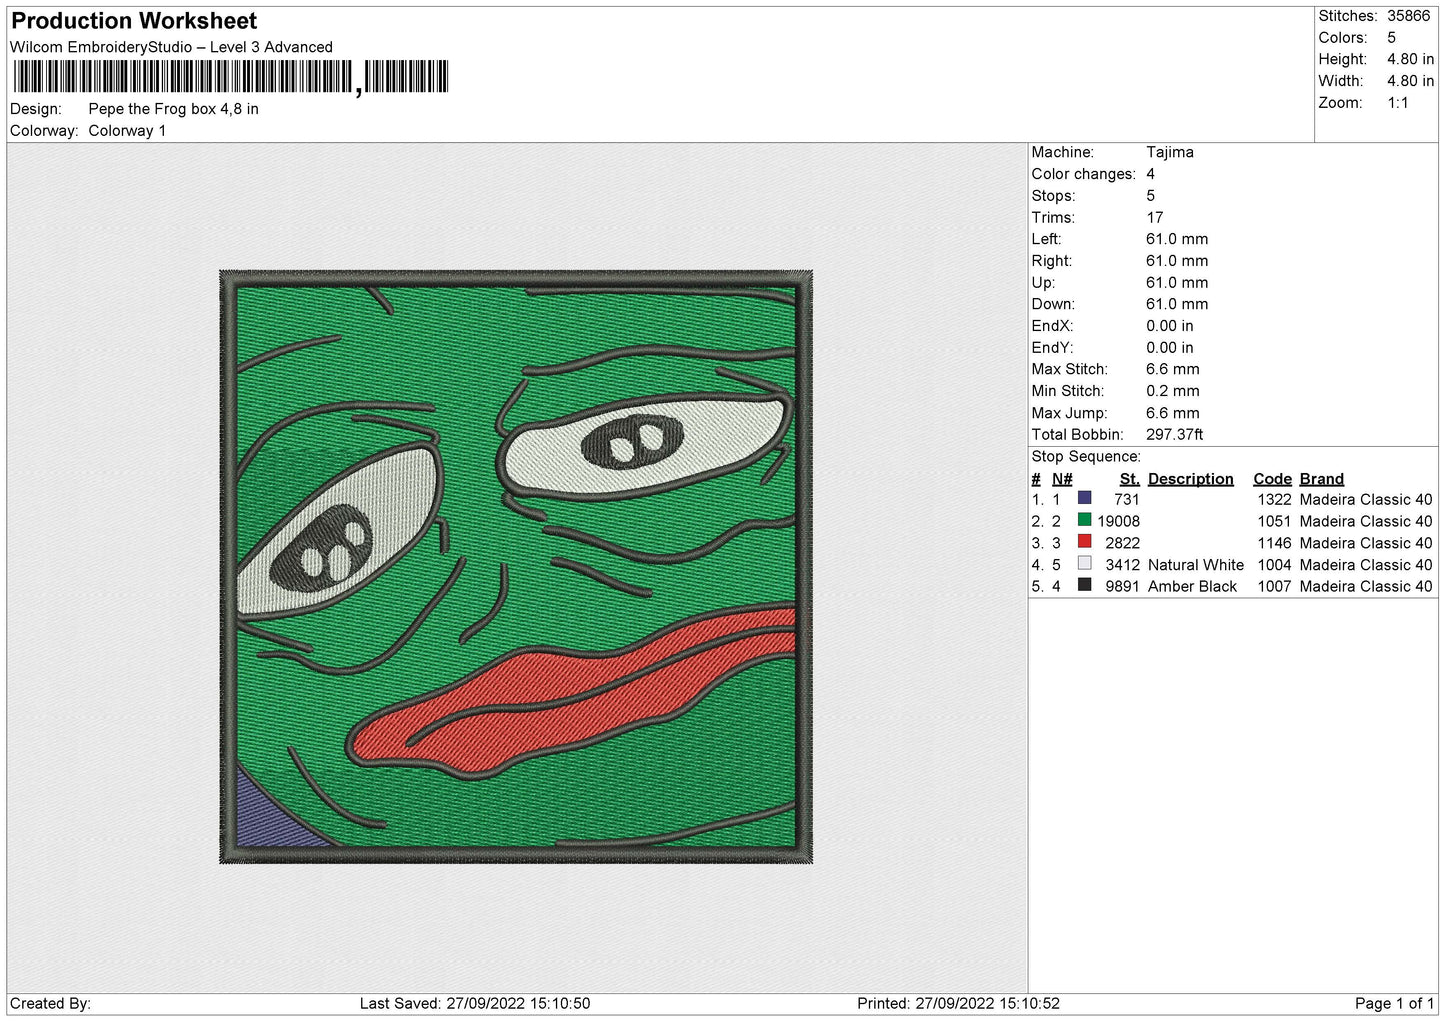
Task: Select the Left value 61.0 mm
Action: click(1177, 239)
